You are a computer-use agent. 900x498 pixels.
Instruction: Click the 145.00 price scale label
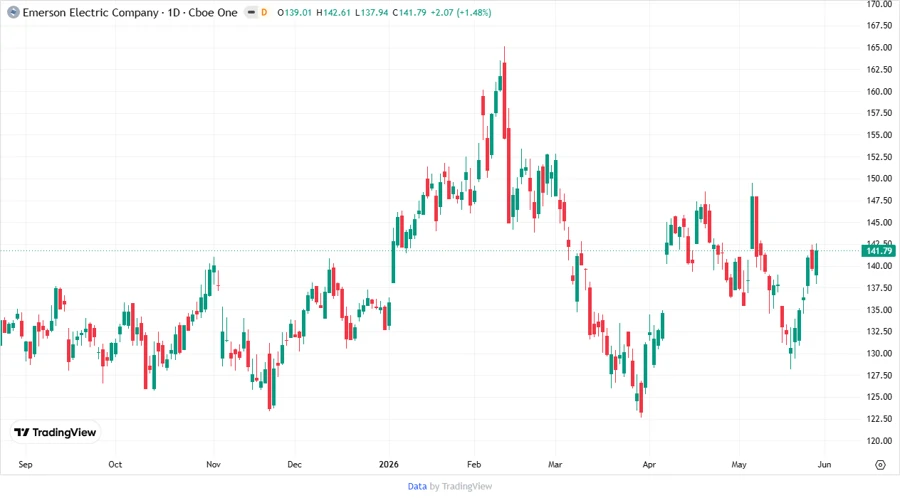pyautogui.click(x=879, y=222)
